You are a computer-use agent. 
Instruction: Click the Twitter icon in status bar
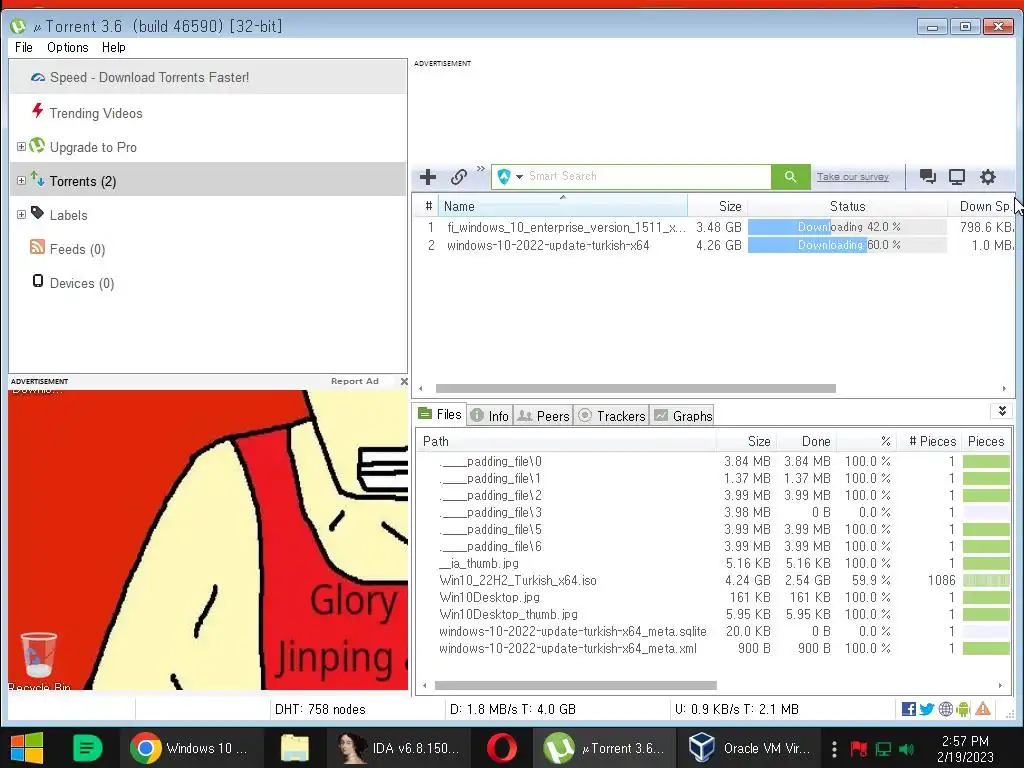[x=927, y=709]
